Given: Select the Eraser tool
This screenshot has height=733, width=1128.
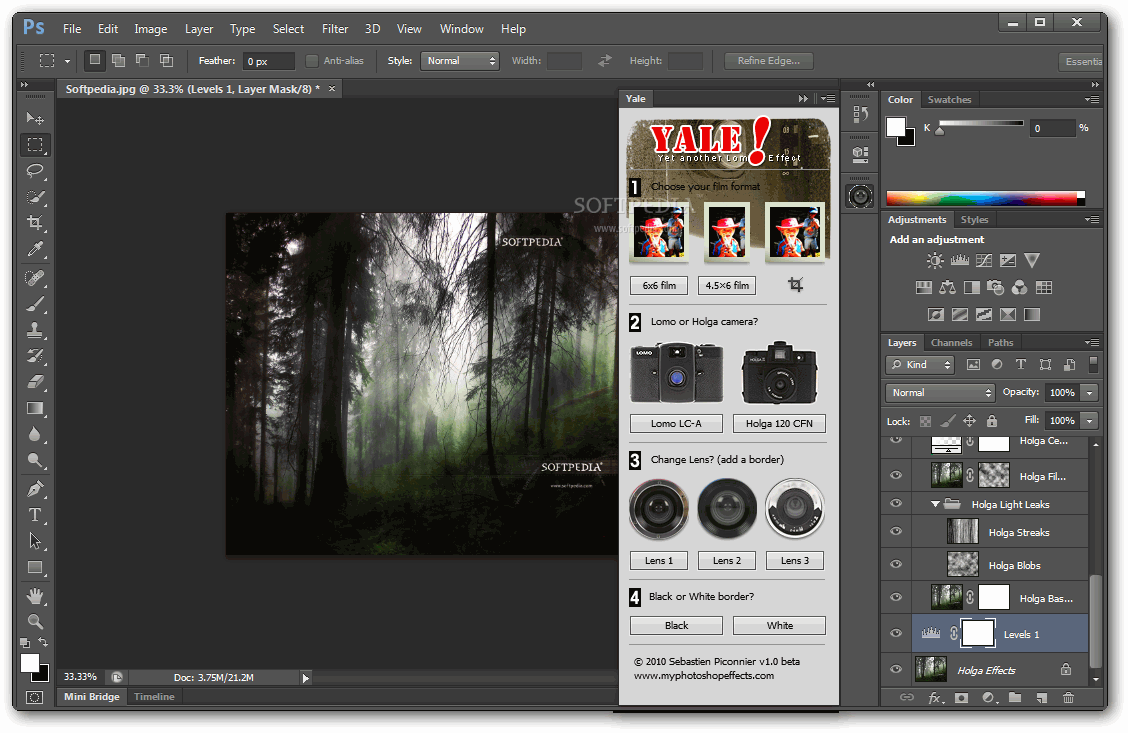Looking at the screenshot, I should (35, 382).
